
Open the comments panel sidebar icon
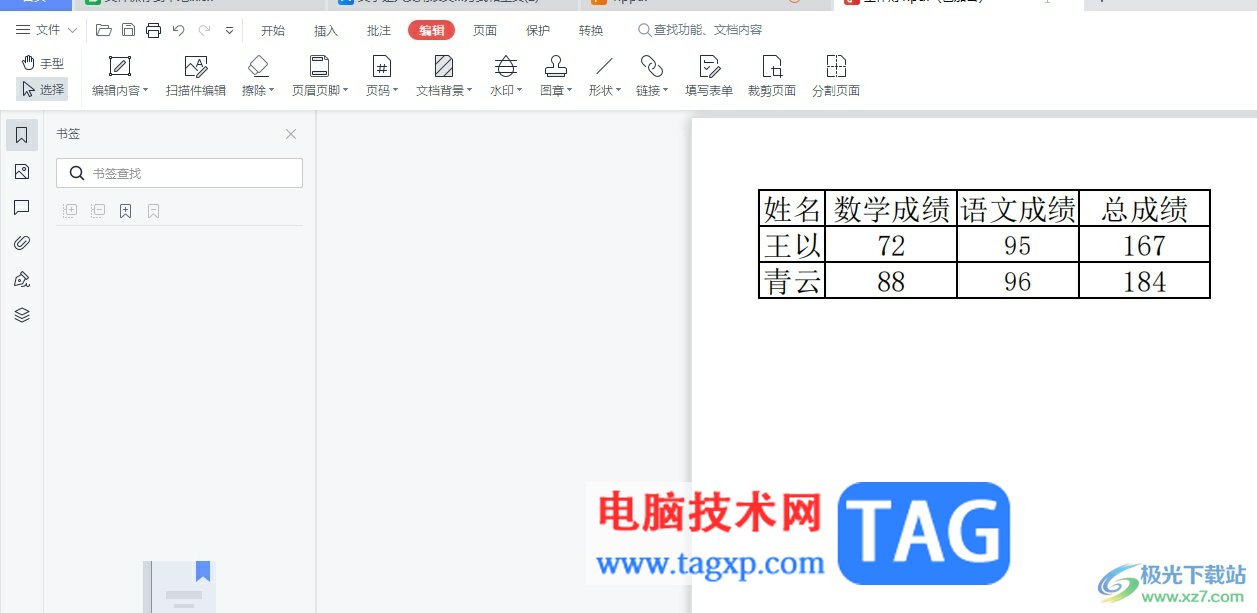coord(22,208)
